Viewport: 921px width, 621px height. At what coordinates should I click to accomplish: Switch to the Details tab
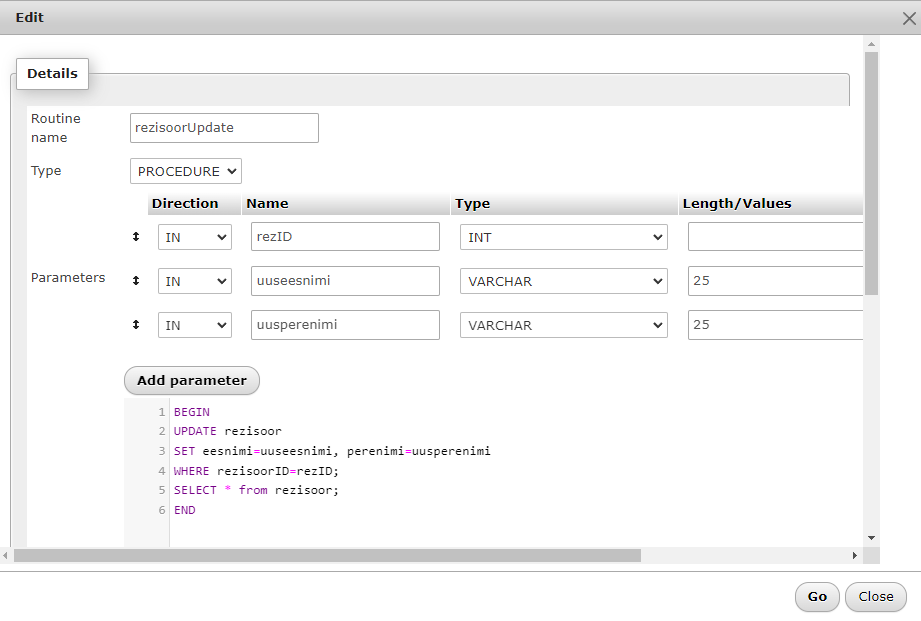(52, 73)
